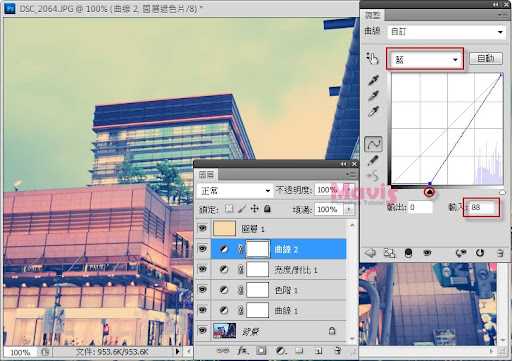Select the curve point edit tool
Screen dimensions: 512x361
[374, 144]
